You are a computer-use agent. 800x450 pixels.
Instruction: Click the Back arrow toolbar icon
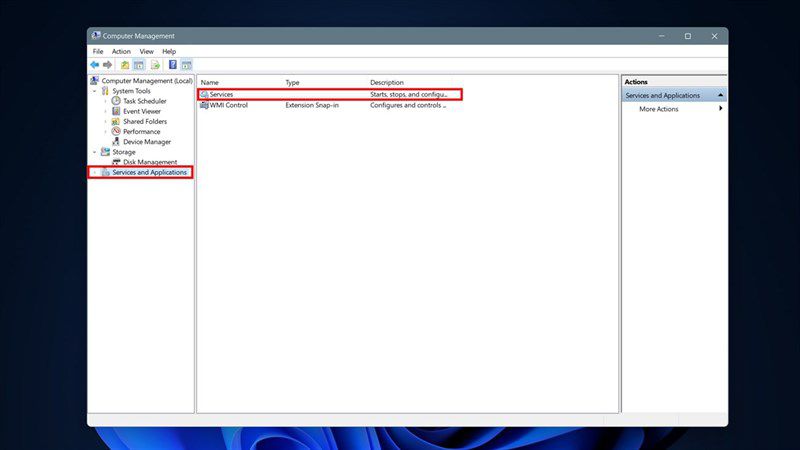[95, 65]
